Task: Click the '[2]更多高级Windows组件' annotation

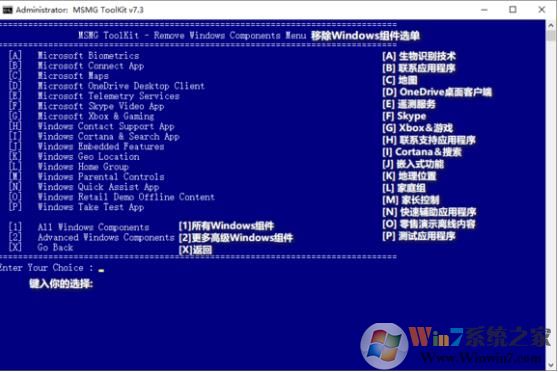Action: tap(236, 238)
